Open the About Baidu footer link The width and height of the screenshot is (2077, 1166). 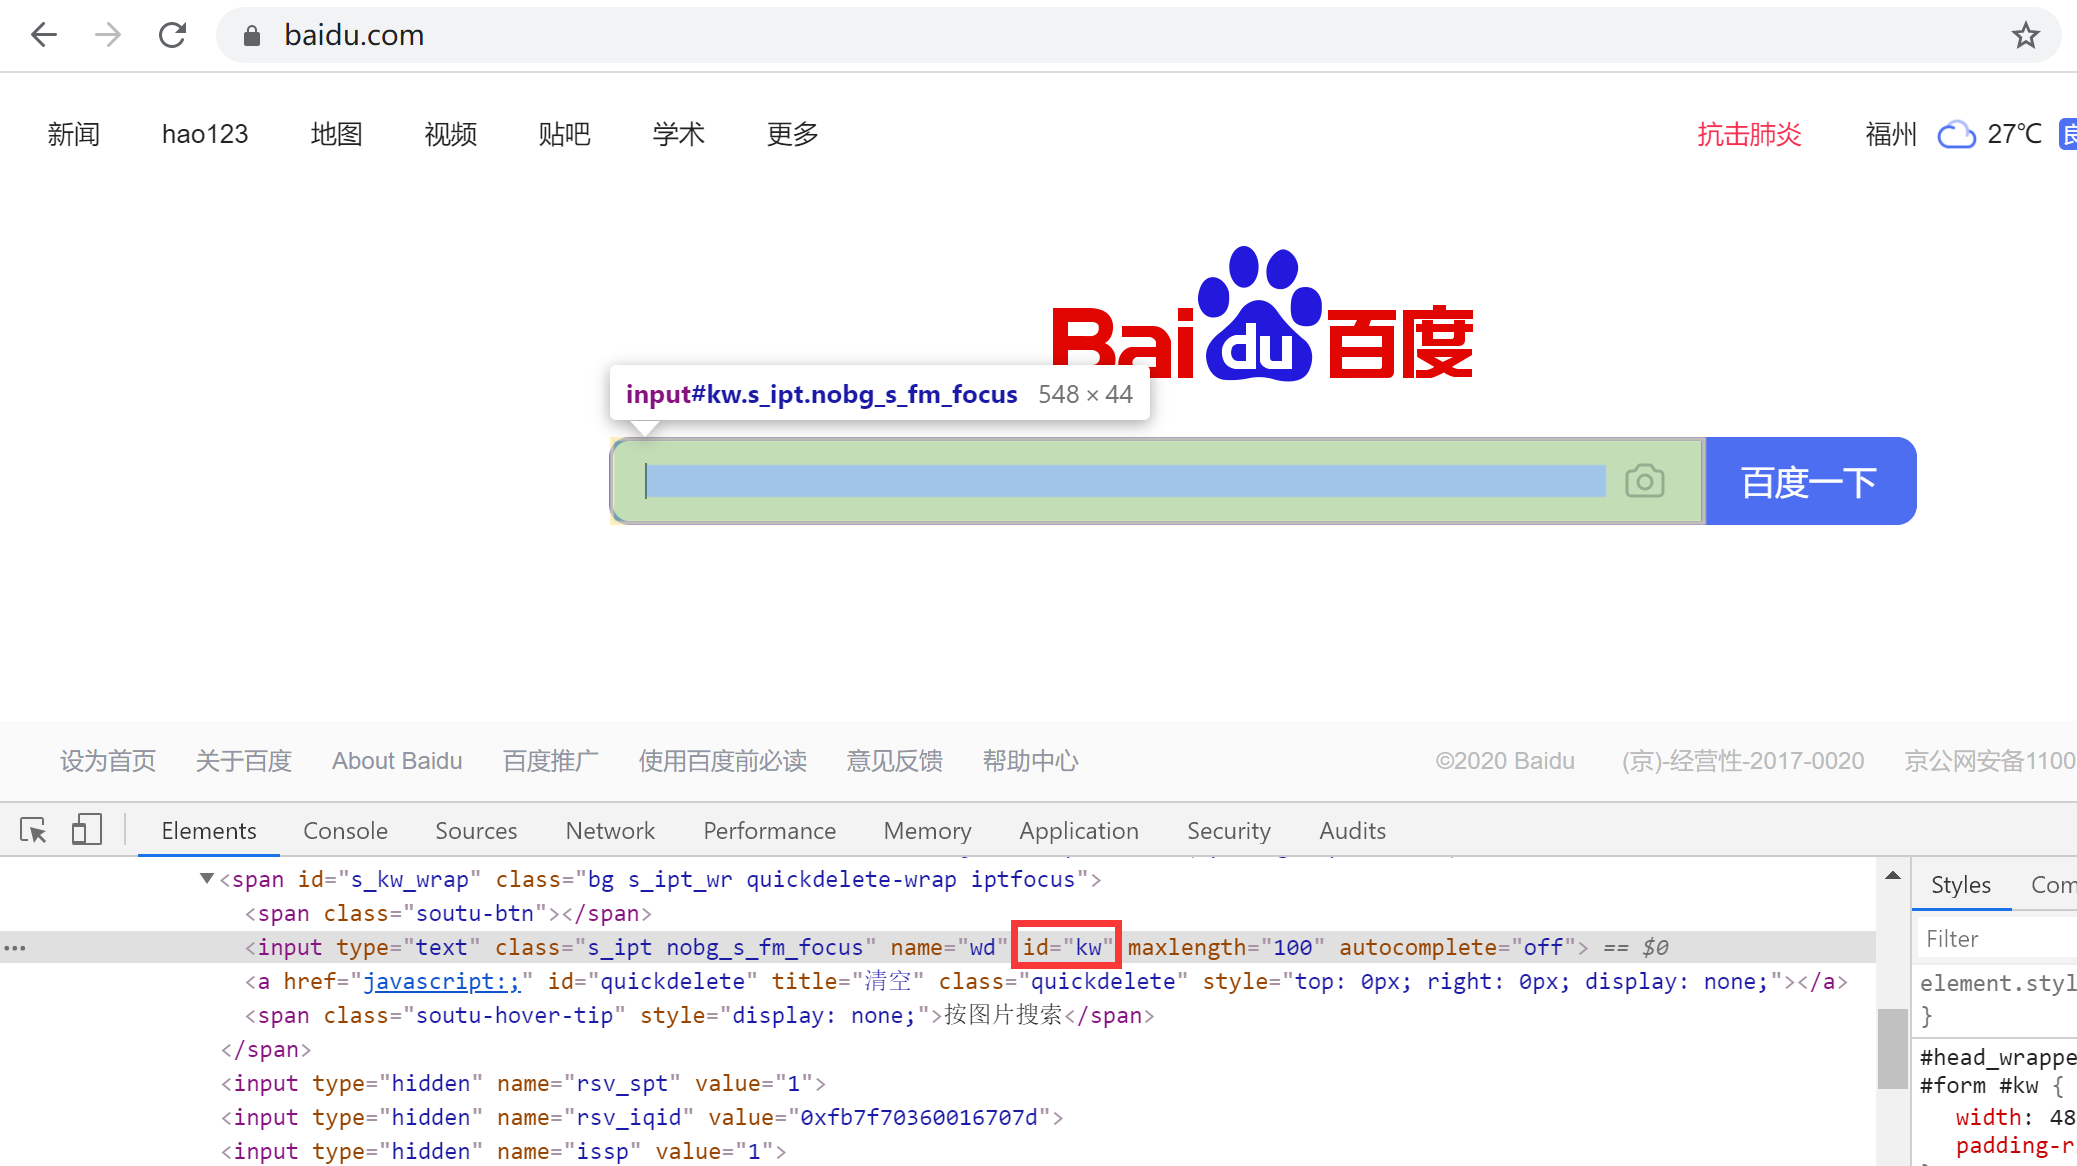tap(397, 761)
